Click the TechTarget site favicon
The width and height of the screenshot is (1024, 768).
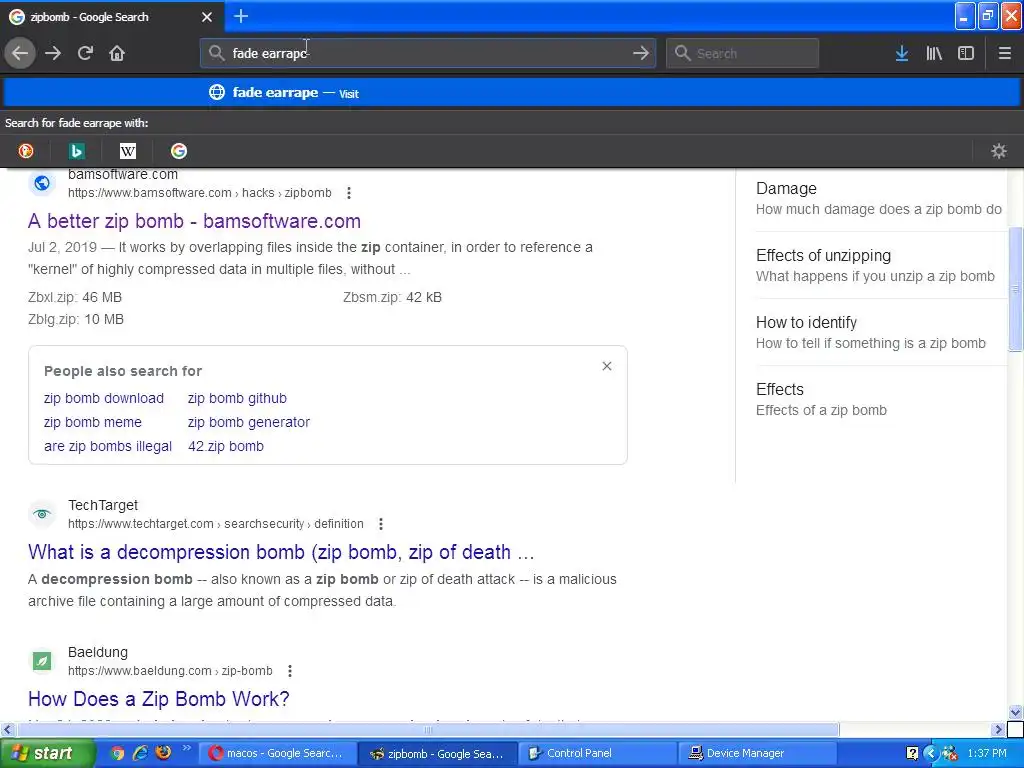pos(42,514)
